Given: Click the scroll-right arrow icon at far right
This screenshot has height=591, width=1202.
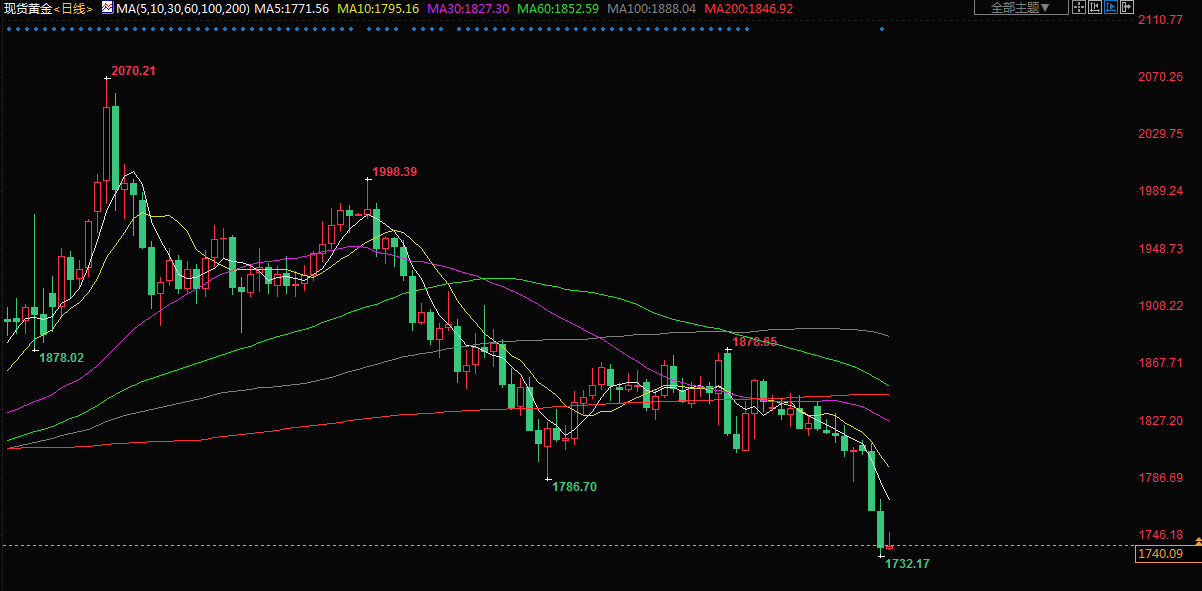Looking at the screenshot, I should pyautogui.click(x=1127, y=8).
